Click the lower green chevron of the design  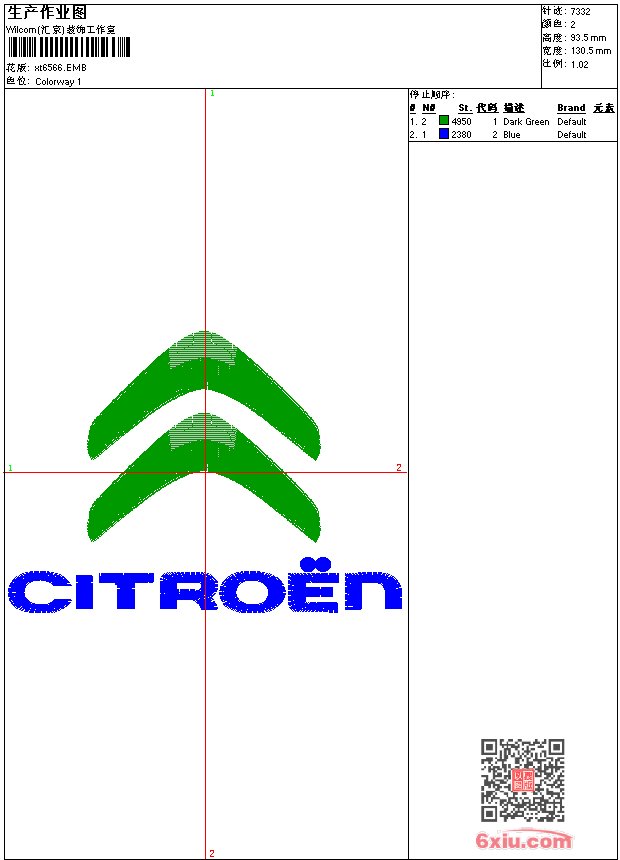click(x=204, y=476)
